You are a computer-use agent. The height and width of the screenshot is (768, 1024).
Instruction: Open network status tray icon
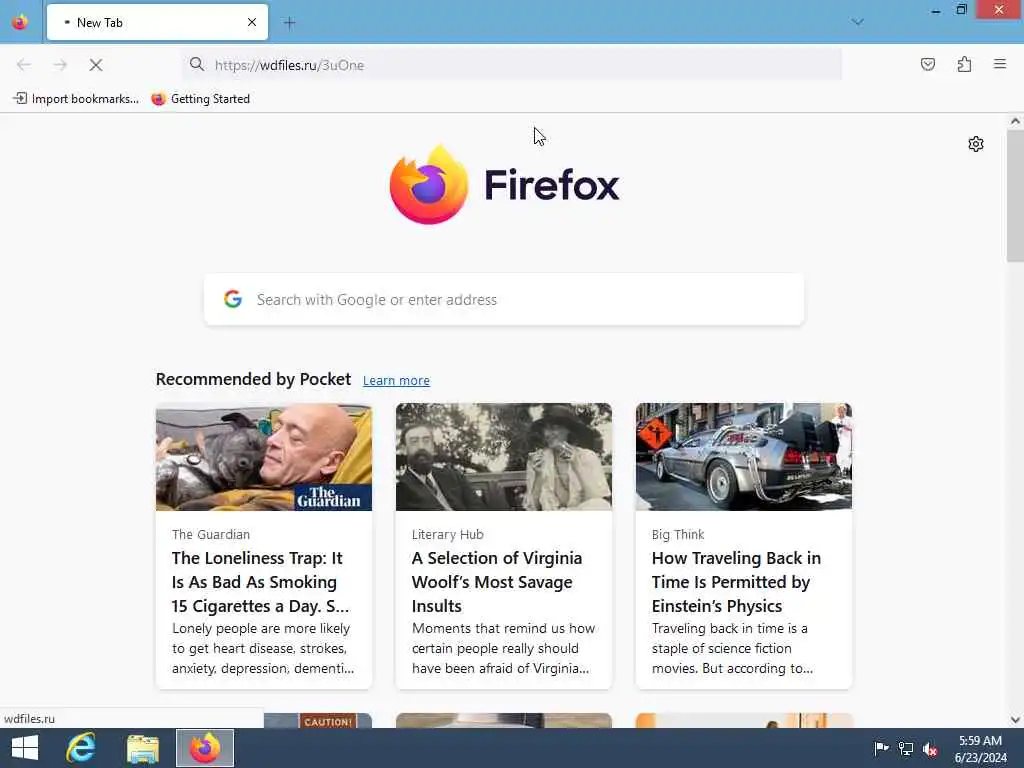[x=906, y=748]
